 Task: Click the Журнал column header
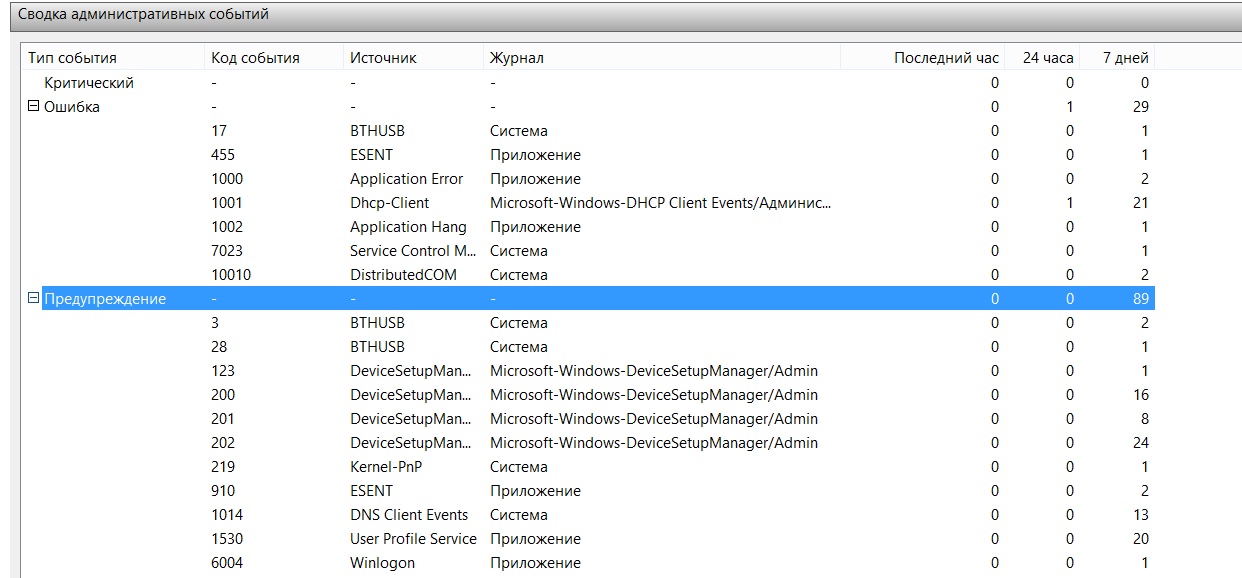pos(517,58)
